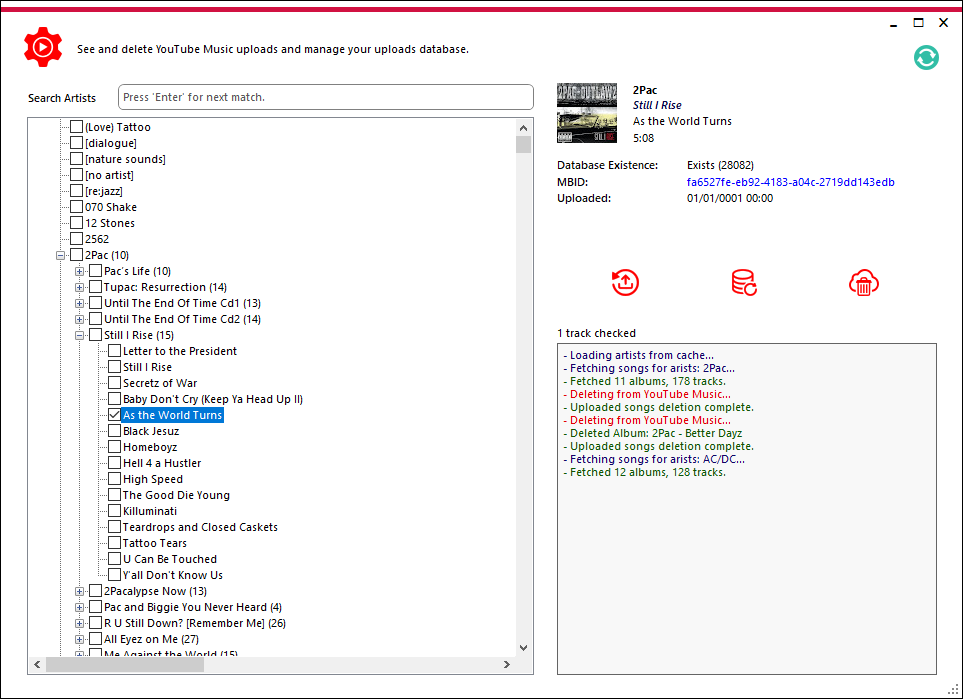
Task: Select the 2562 artist row
Action: pos(96,238)
